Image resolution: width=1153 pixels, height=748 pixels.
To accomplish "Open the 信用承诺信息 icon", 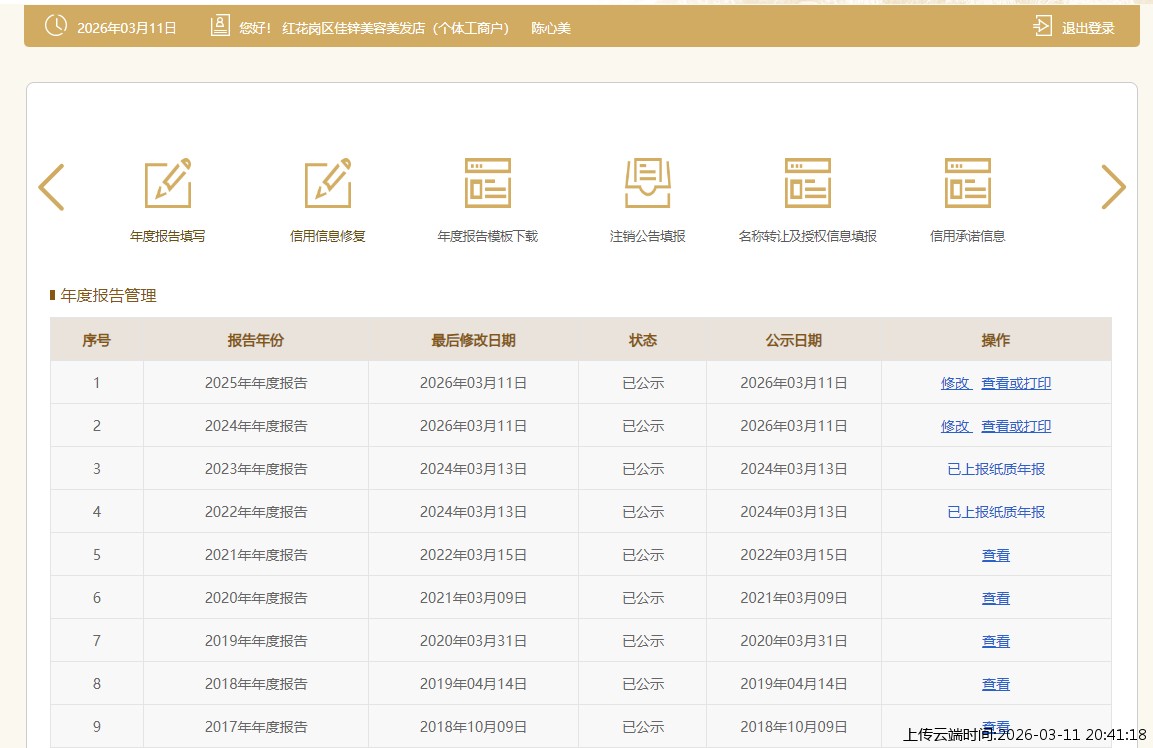I will coord(968,184).
